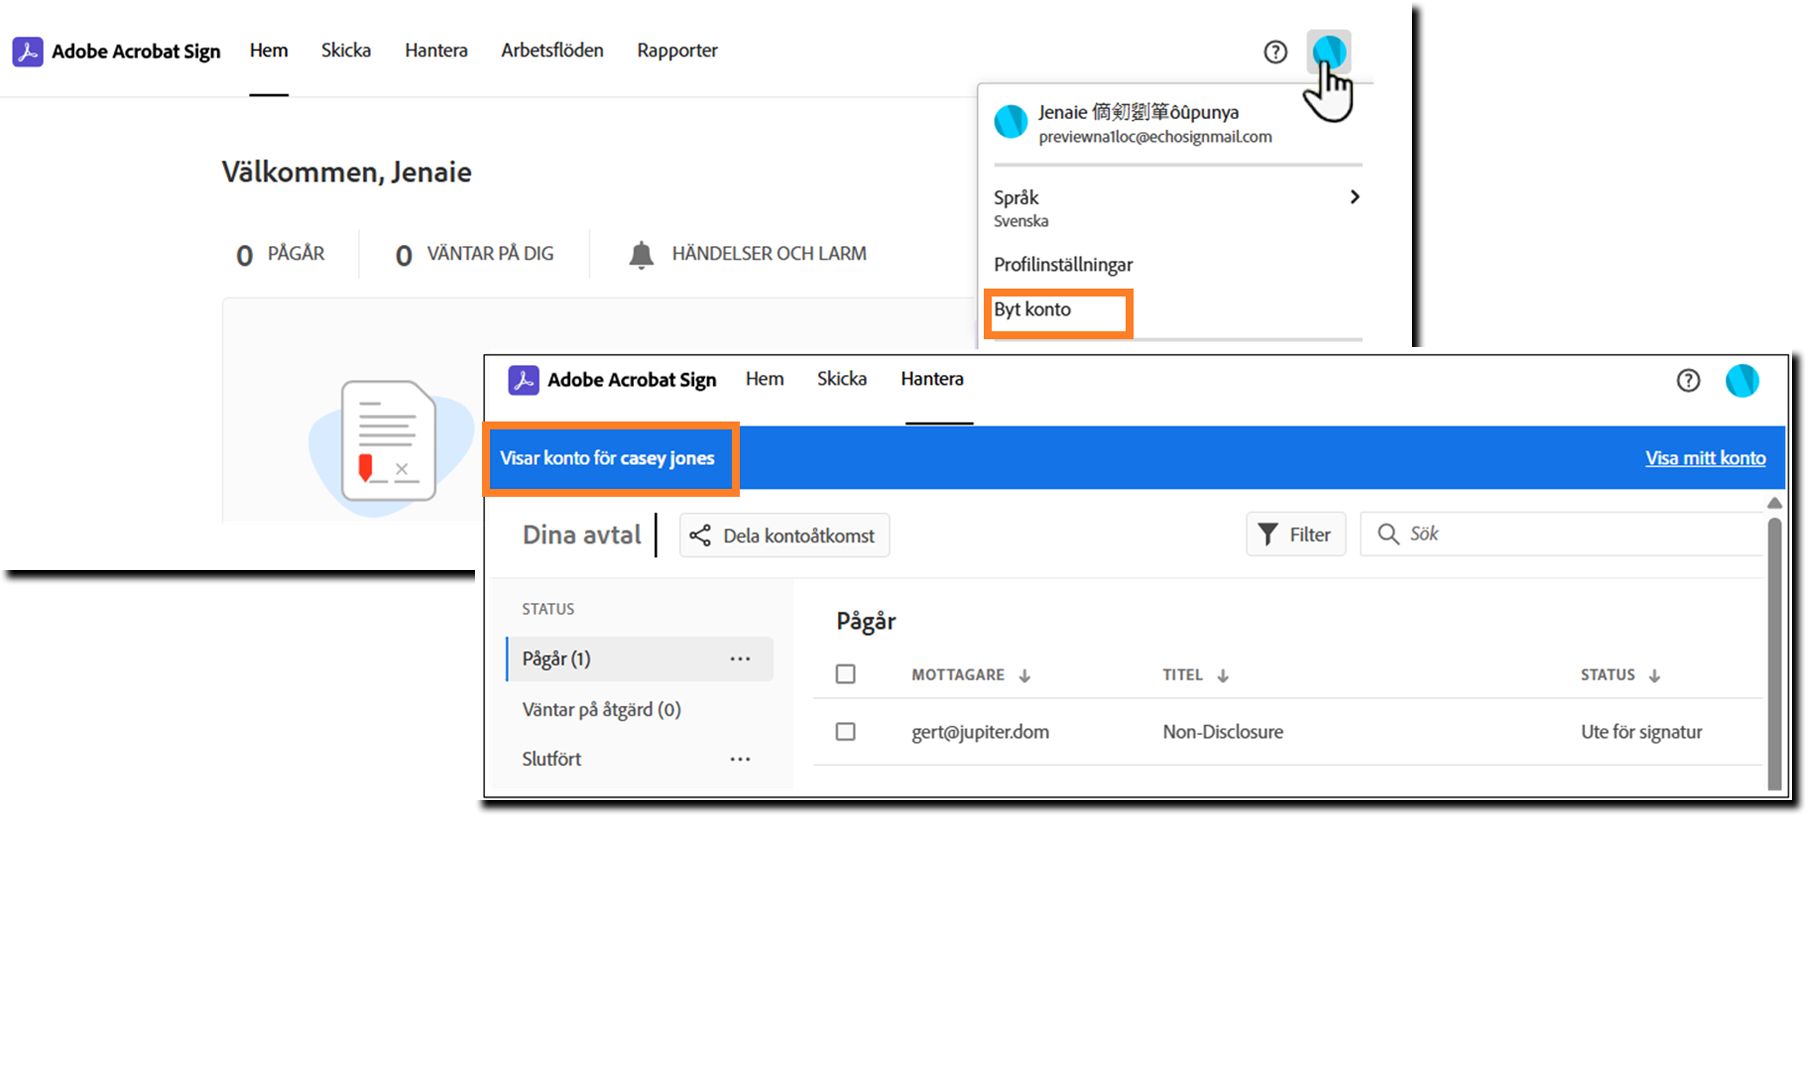Open Profilinställningar from the profile menu
The width and height of the screenshot is (1809, 1071).
click(x=1063, y=265)
